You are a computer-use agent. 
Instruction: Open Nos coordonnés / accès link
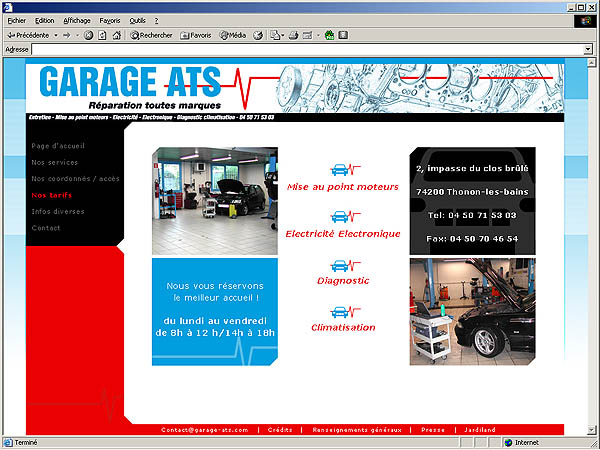[75, 179]
